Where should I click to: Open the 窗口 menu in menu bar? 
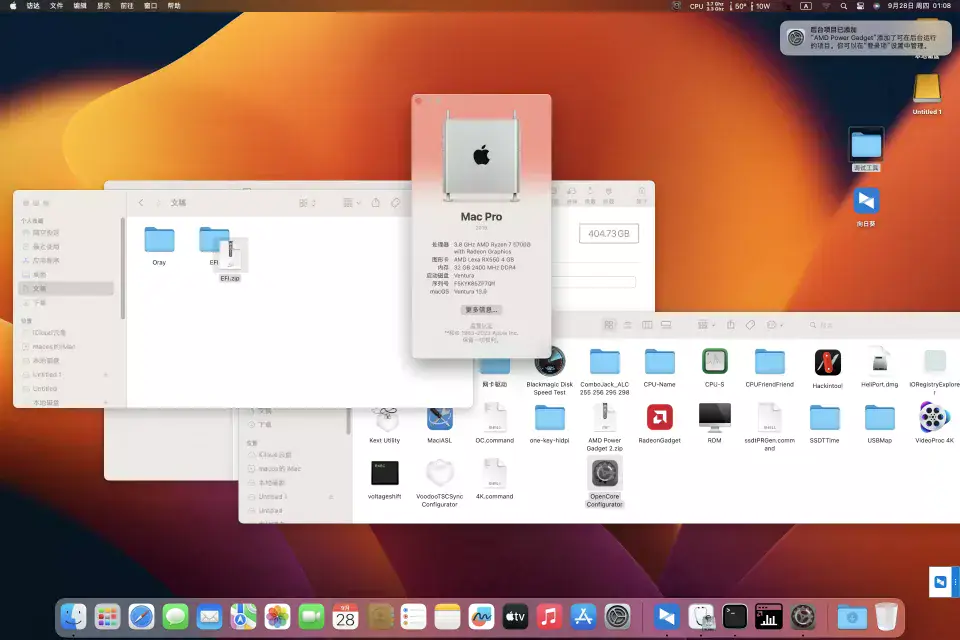(150, 6)
